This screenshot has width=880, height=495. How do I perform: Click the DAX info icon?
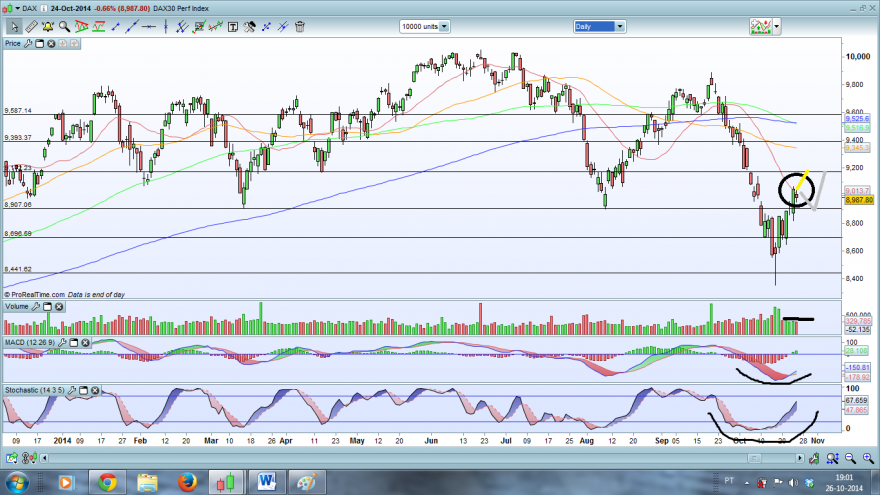click(44, 8)
